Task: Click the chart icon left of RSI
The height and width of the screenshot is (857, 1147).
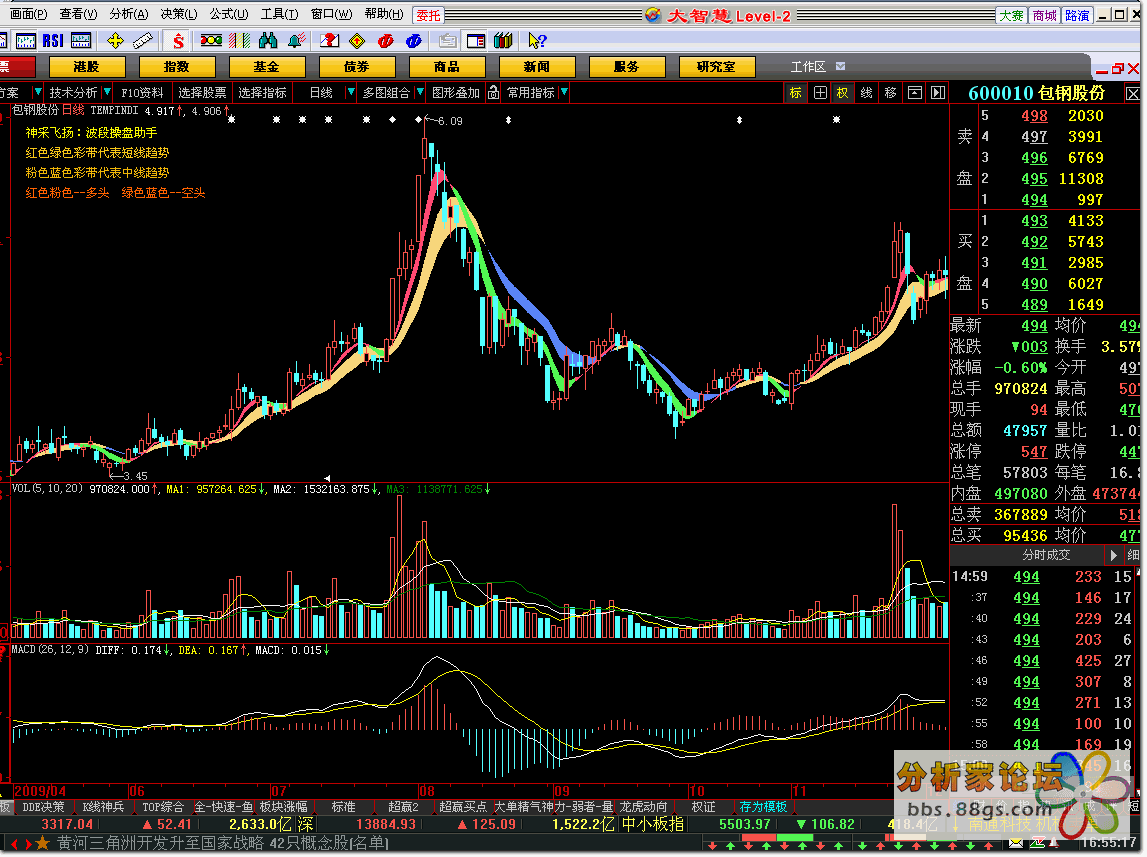Action: point(26,41)
